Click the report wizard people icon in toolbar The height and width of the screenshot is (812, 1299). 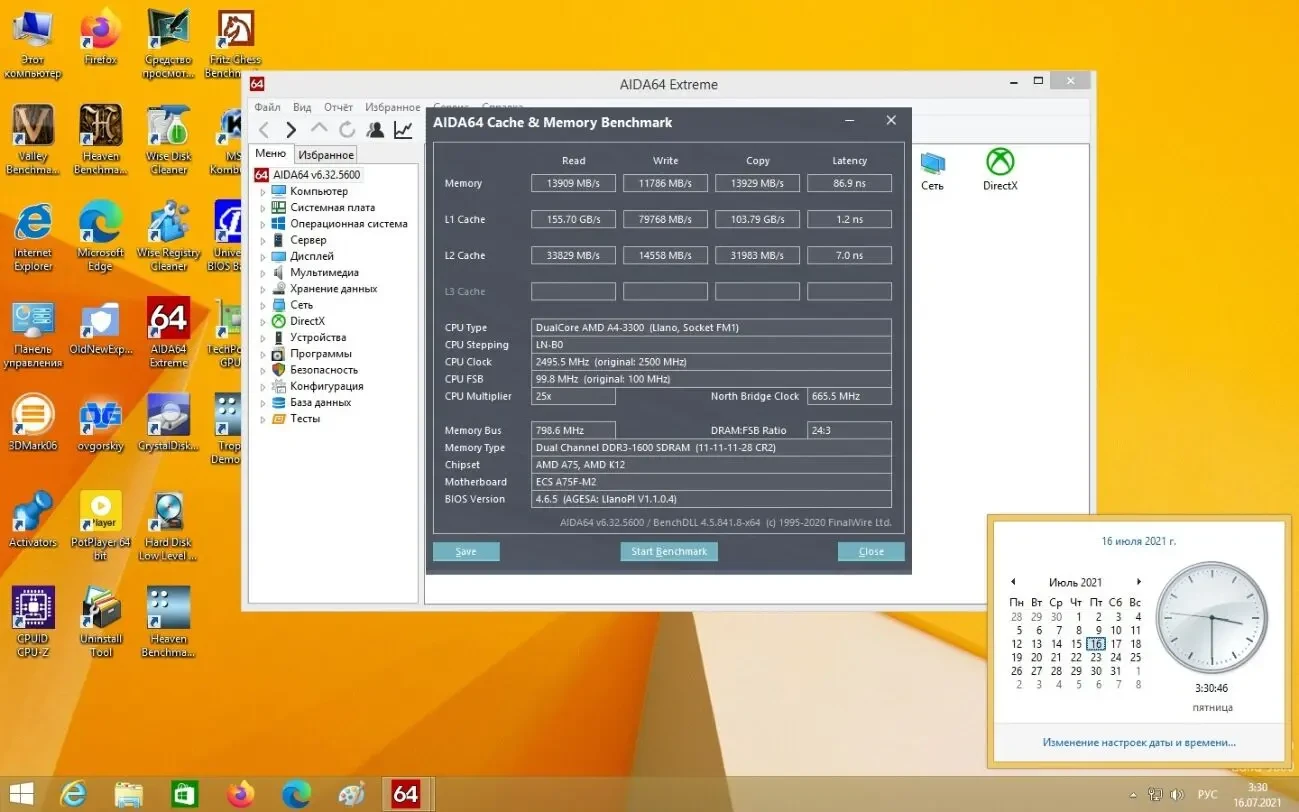pos(375,129)
